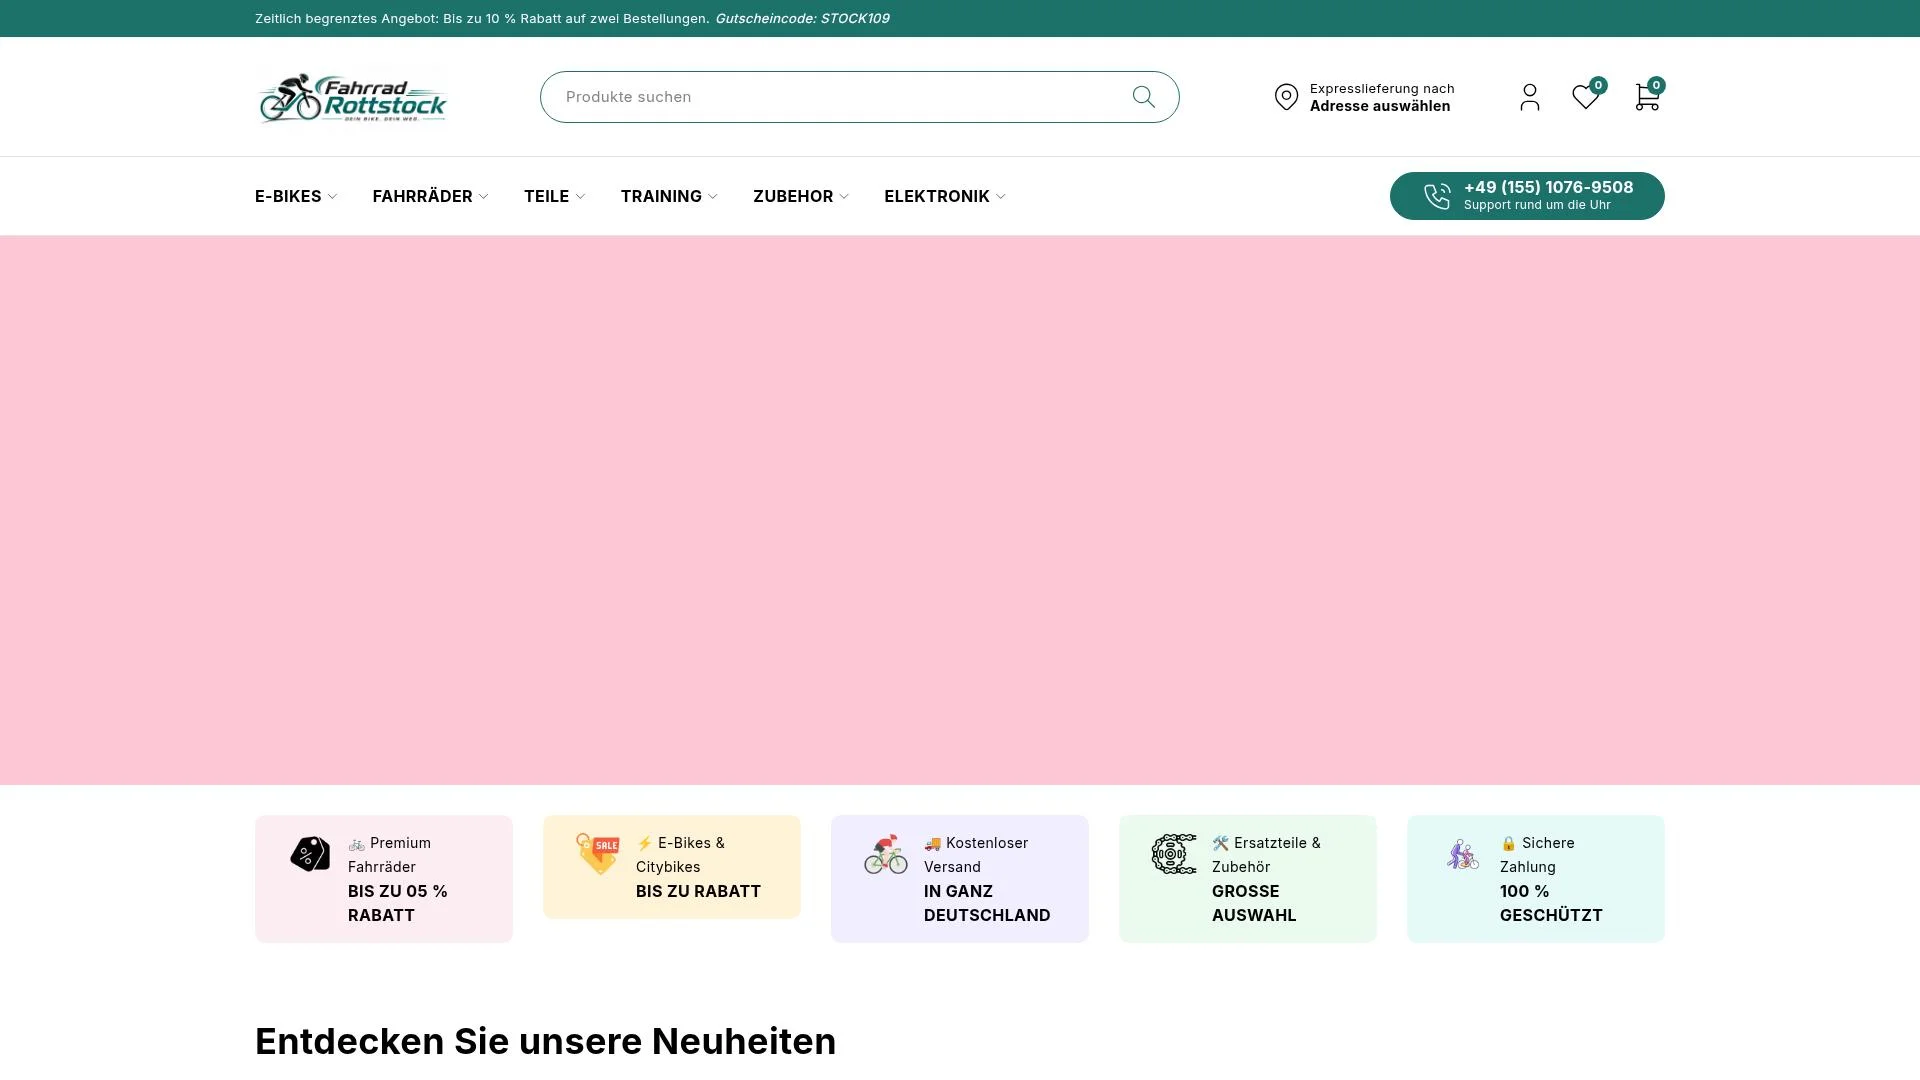Click the purple riders icon for Sichere Zahlung
Viewport: 1920px width, 1080px height.
point(1462,854)
